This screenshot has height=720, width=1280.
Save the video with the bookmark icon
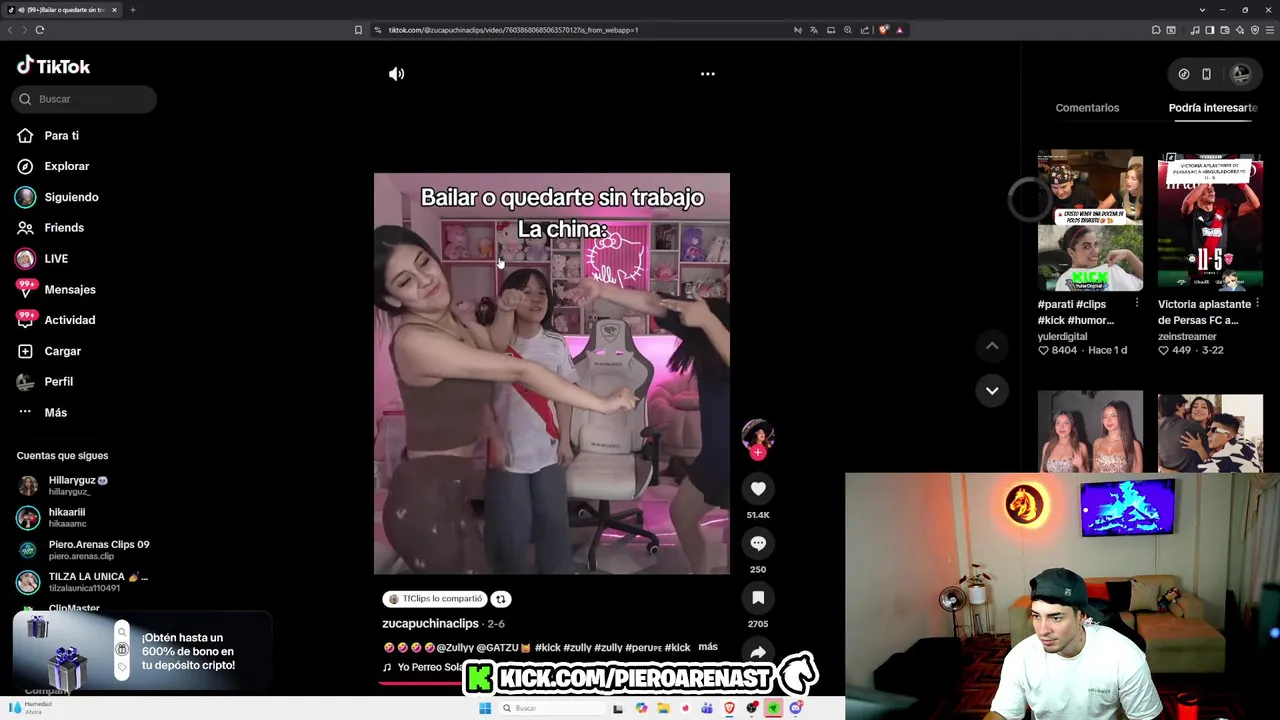tap(758, 598)
